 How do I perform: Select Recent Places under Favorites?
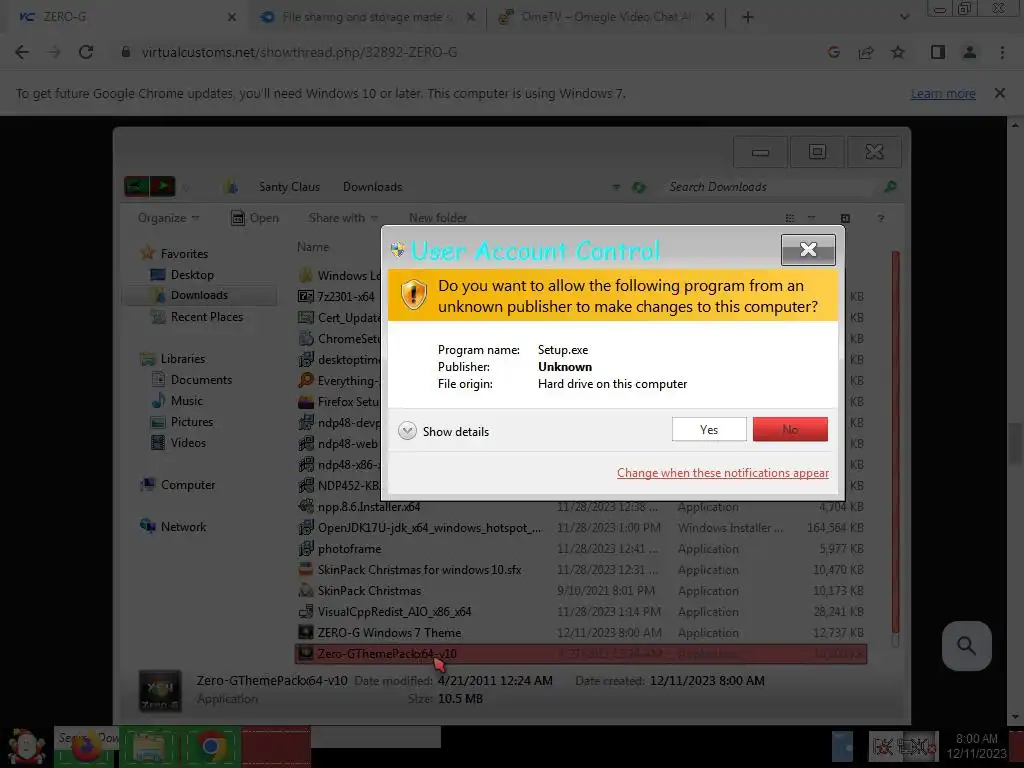[206, 317]
